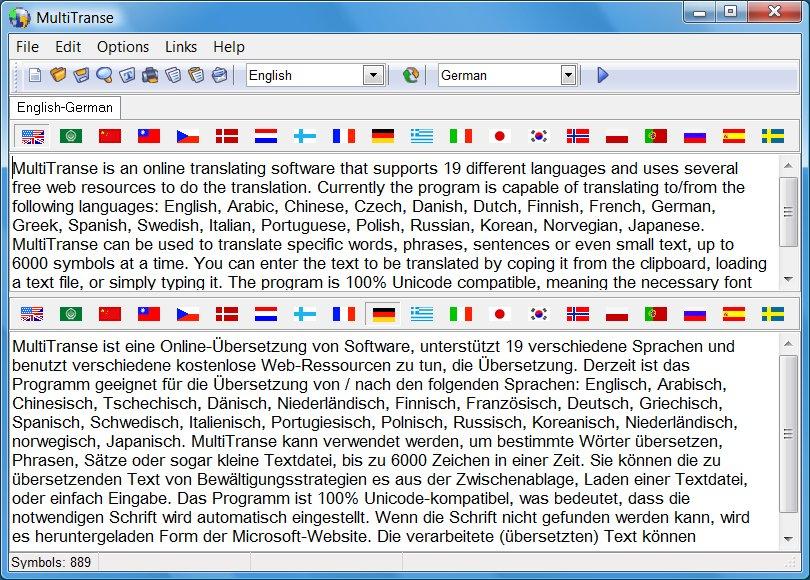
Task: Select Finnish flag in source flag row
Action: click(305, 136)
